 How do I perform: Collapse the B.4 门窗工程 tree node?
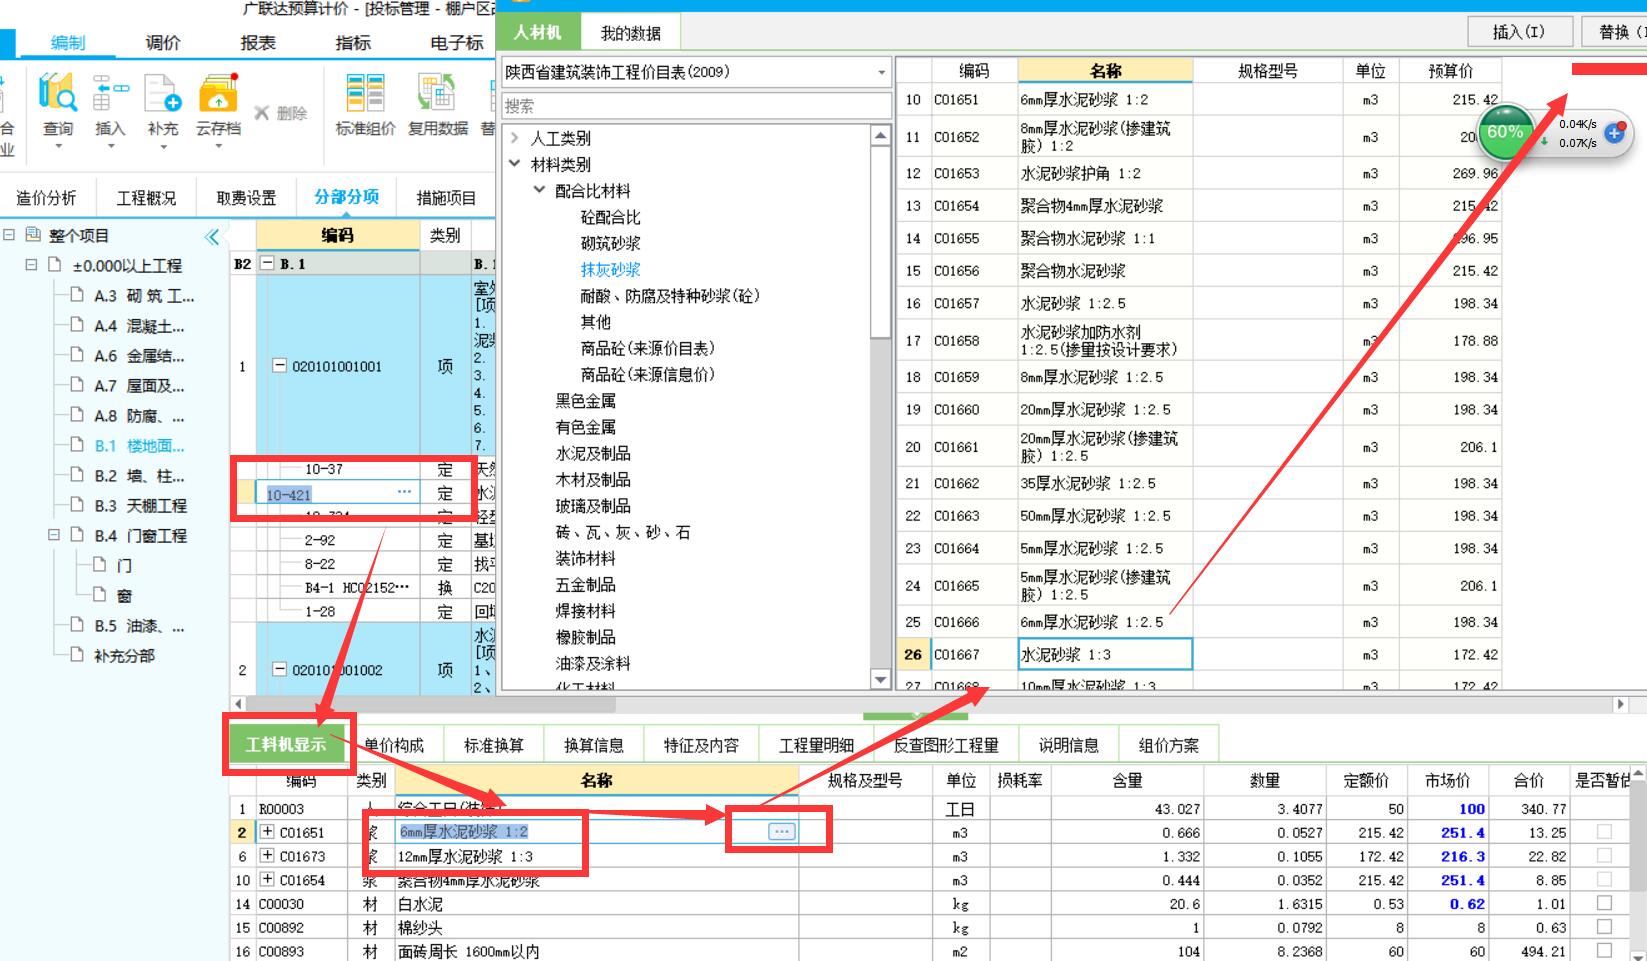(x=54, y=535)
